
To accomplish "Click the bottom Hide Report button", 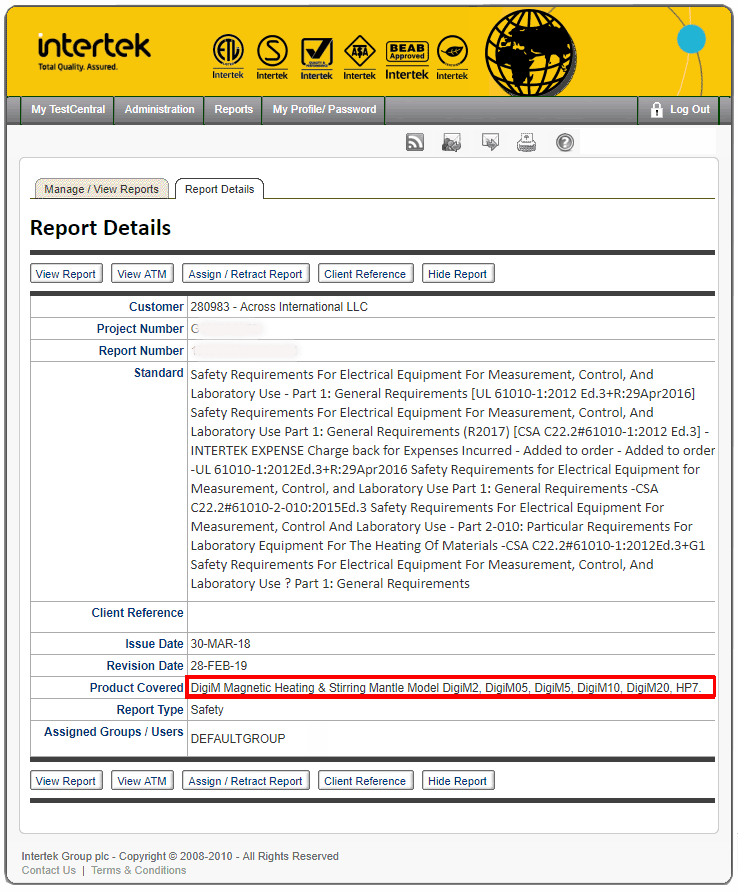I will coord(457,781).
